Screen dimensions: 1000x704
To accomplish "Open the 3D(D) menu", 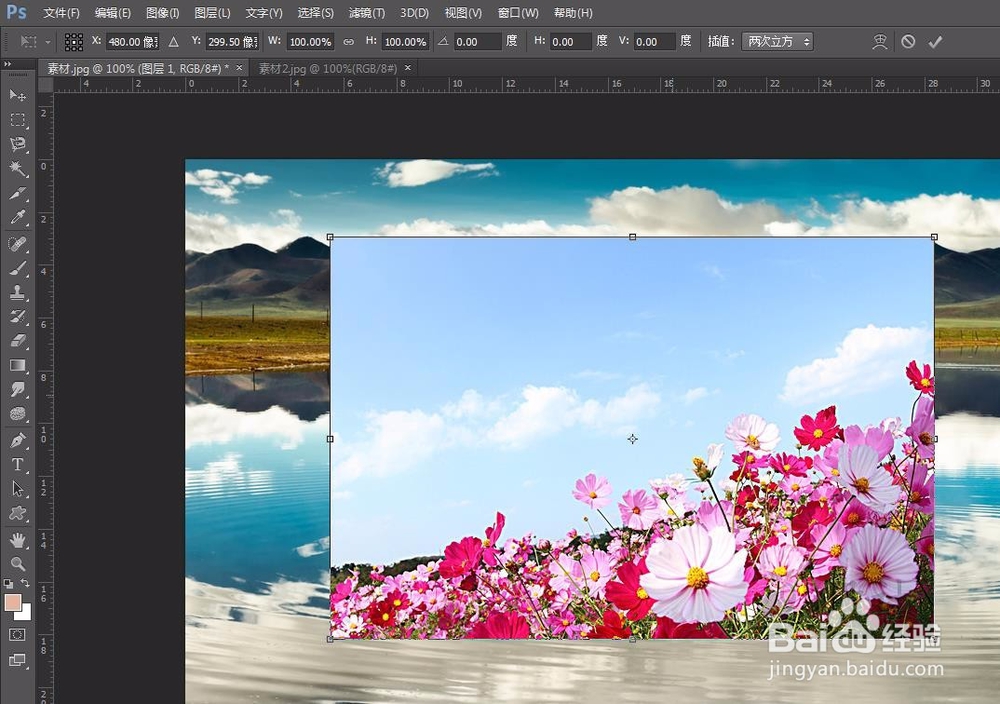I will [x=415, y=13].
